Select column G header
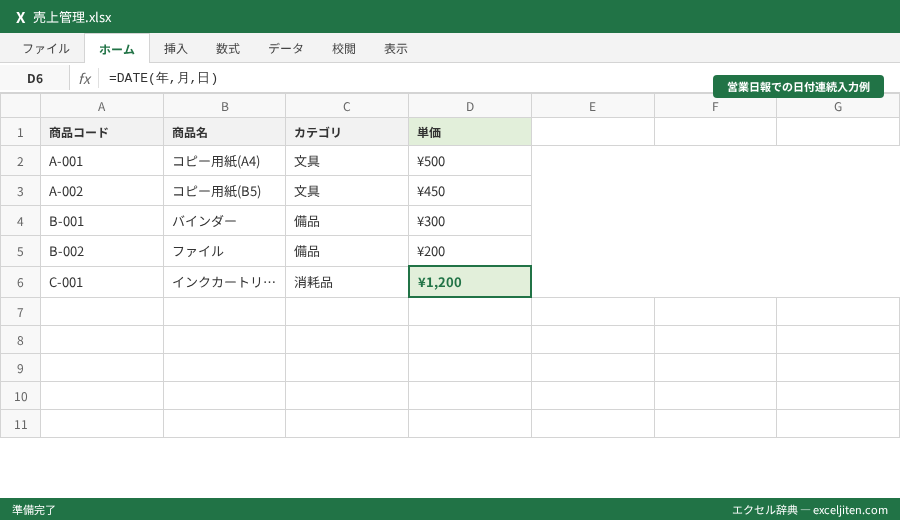 pos(838,106)
